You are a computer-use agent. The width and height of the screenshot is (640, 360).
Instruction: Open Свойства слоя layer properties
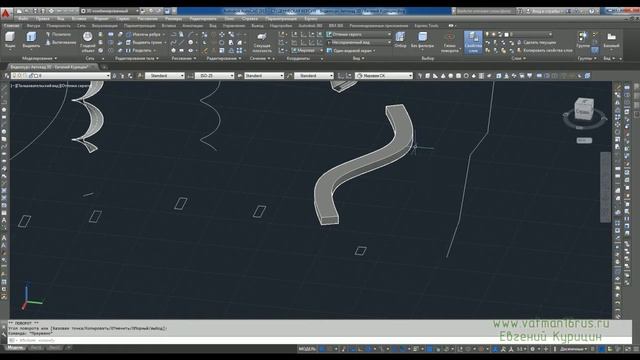coord(473,42)
